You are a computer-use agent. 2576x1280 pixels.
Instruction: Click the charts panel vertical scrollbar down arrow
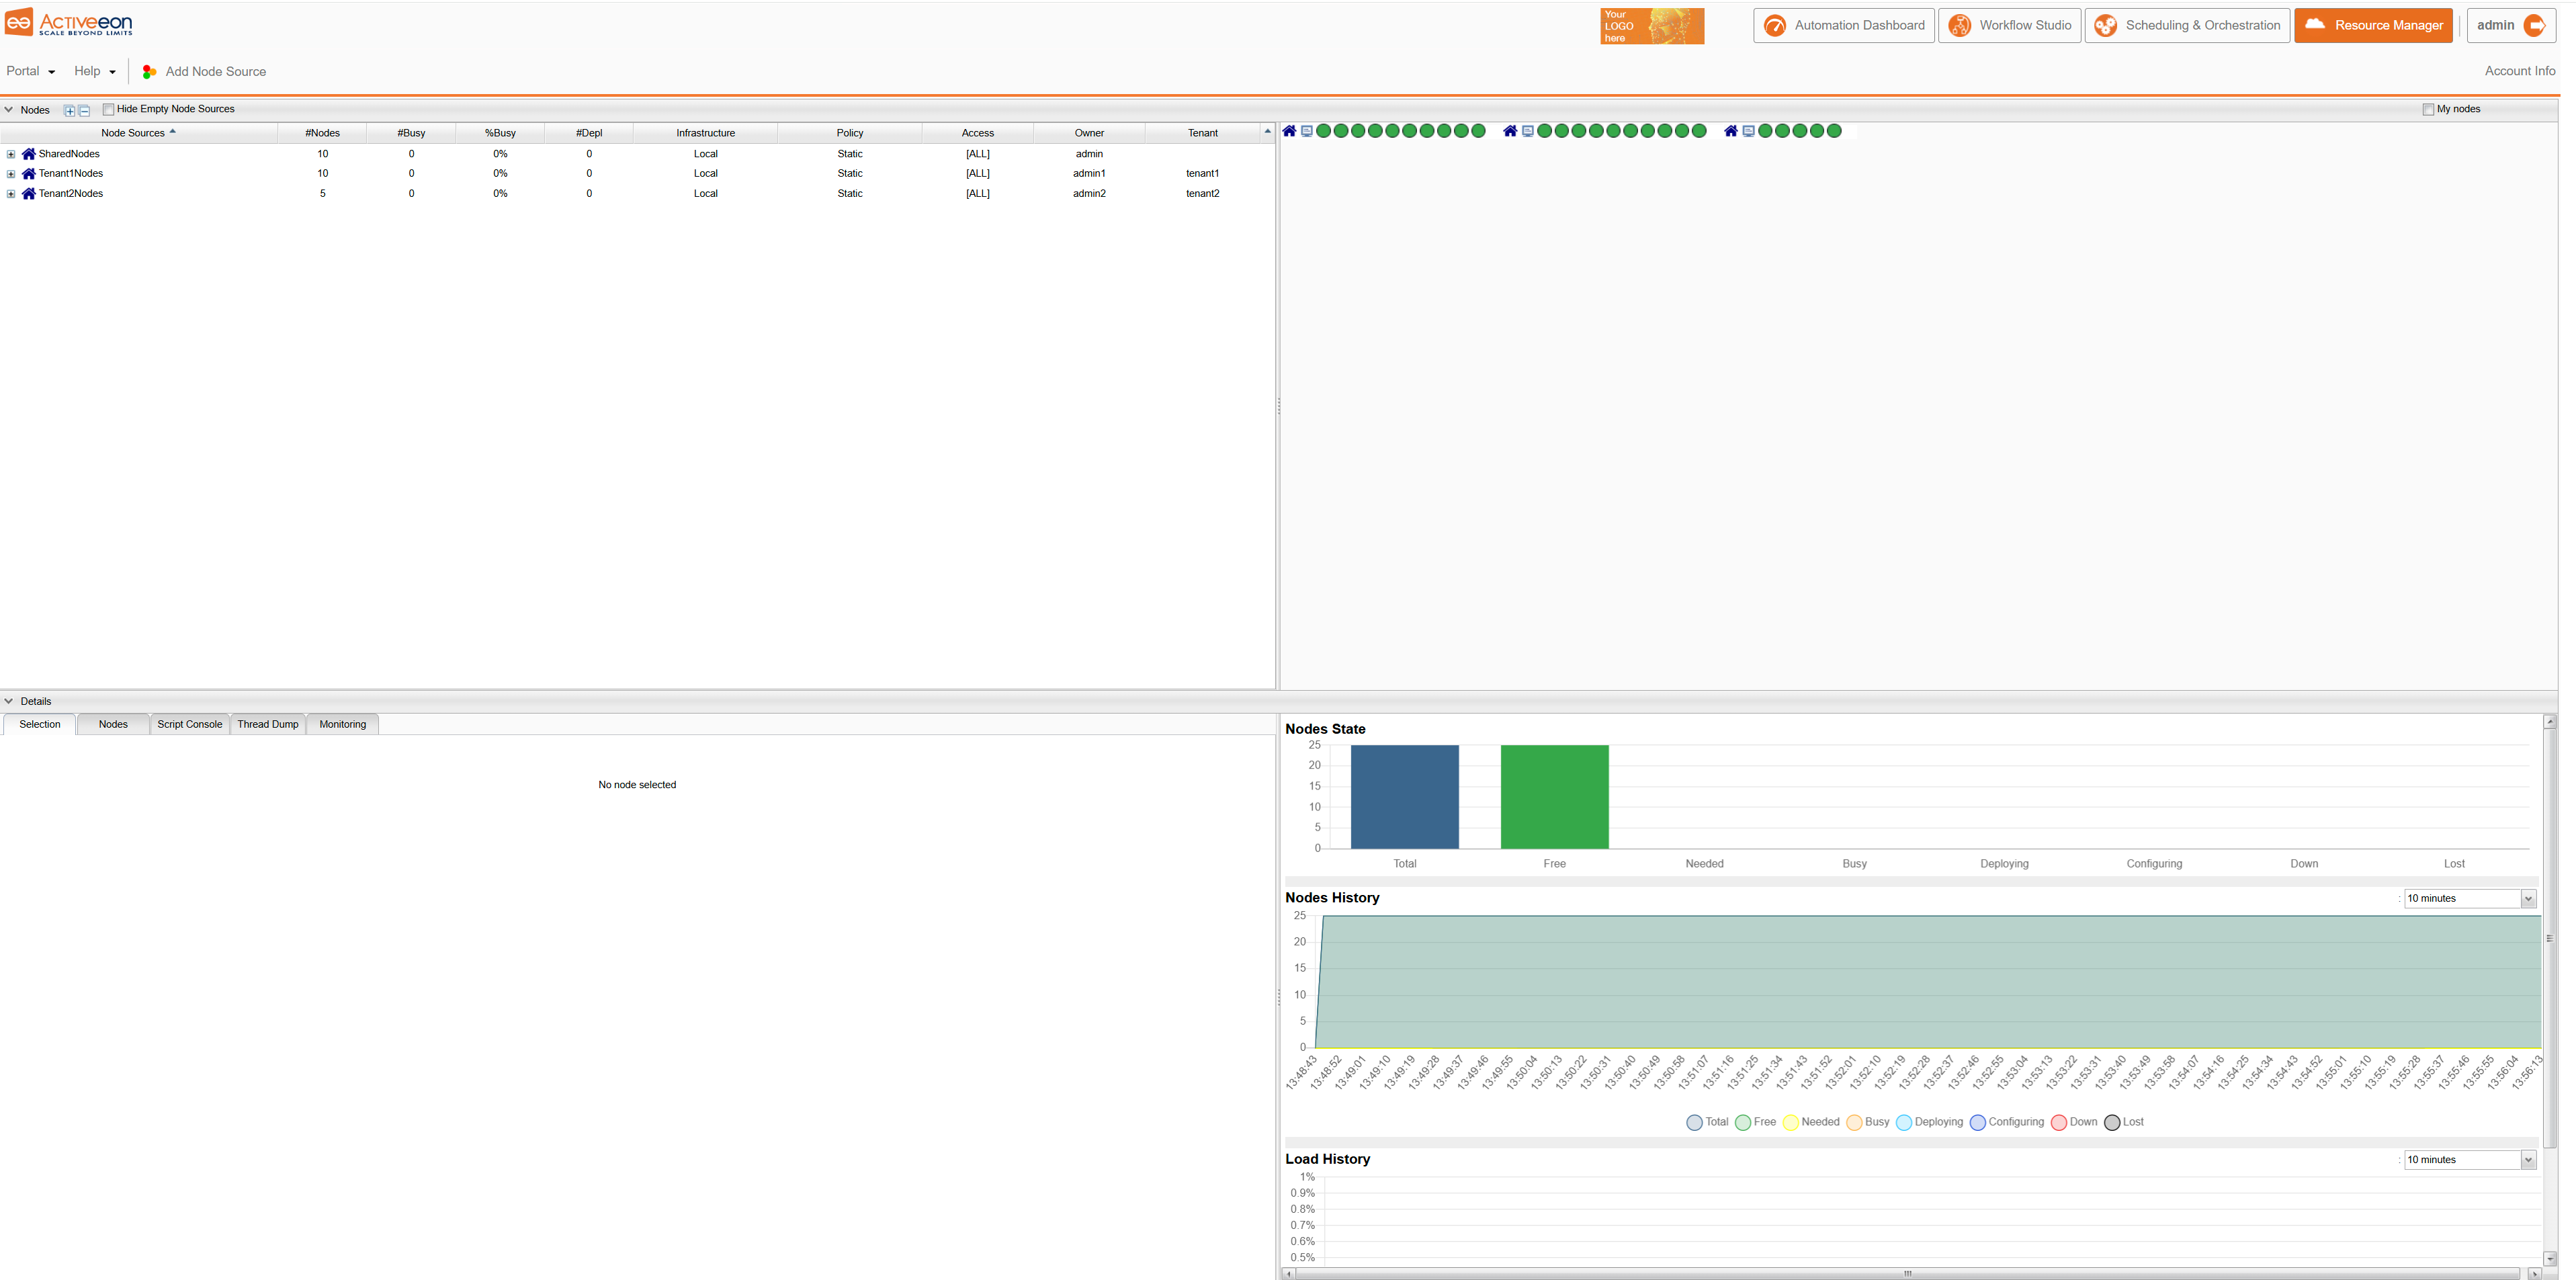[x=2550, y=1259]
